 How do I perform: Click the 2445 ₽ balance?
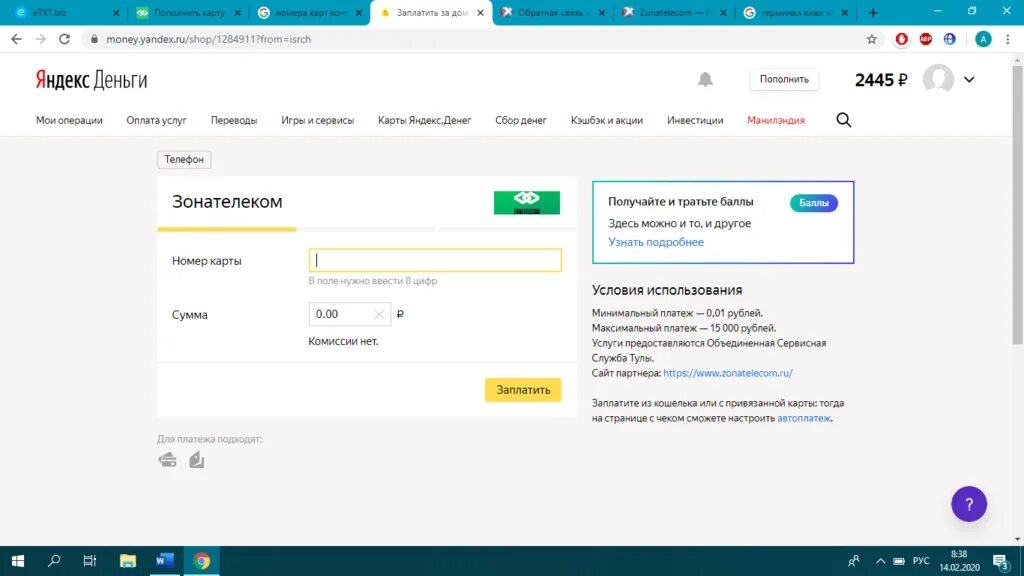[881, 80]
